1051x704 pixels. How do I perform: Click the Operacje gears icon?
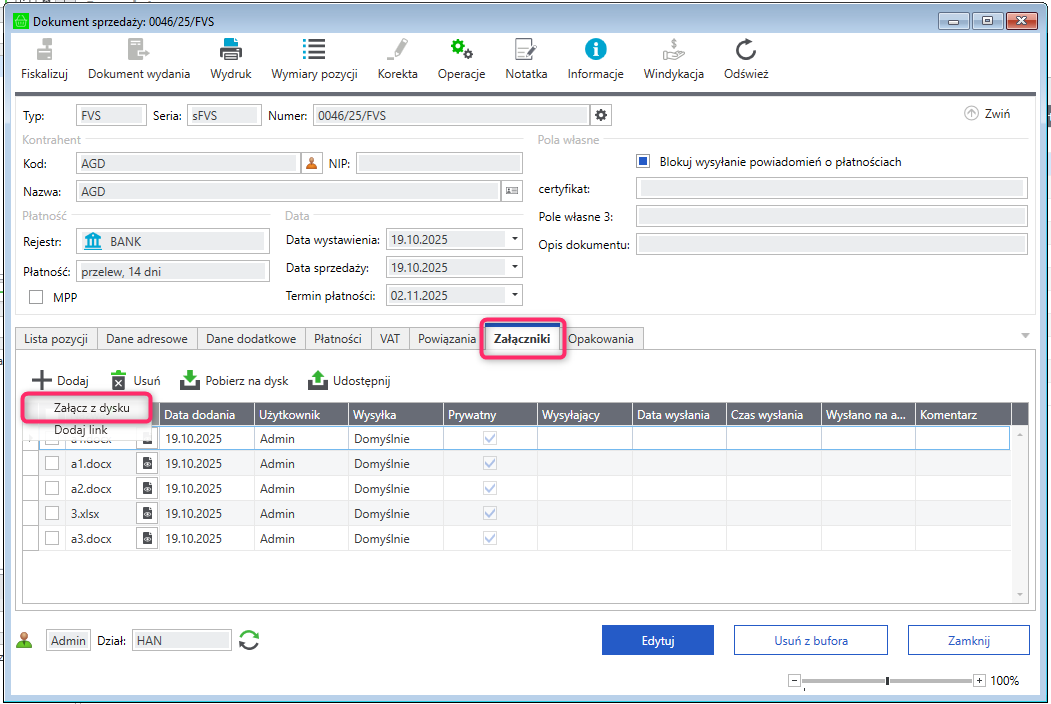(461, 49)
